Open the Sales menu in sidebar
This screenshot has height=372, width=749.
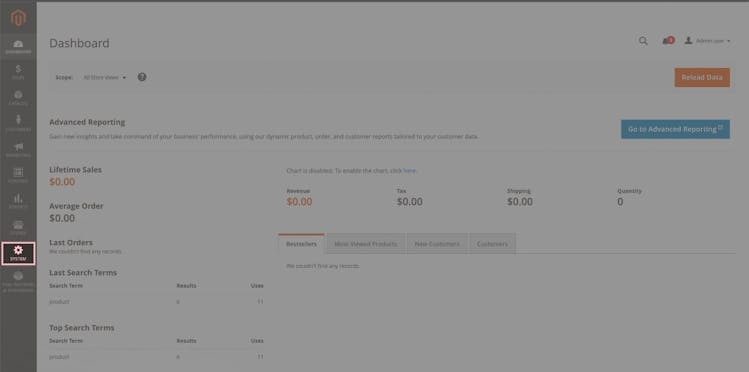pos(18,72)
